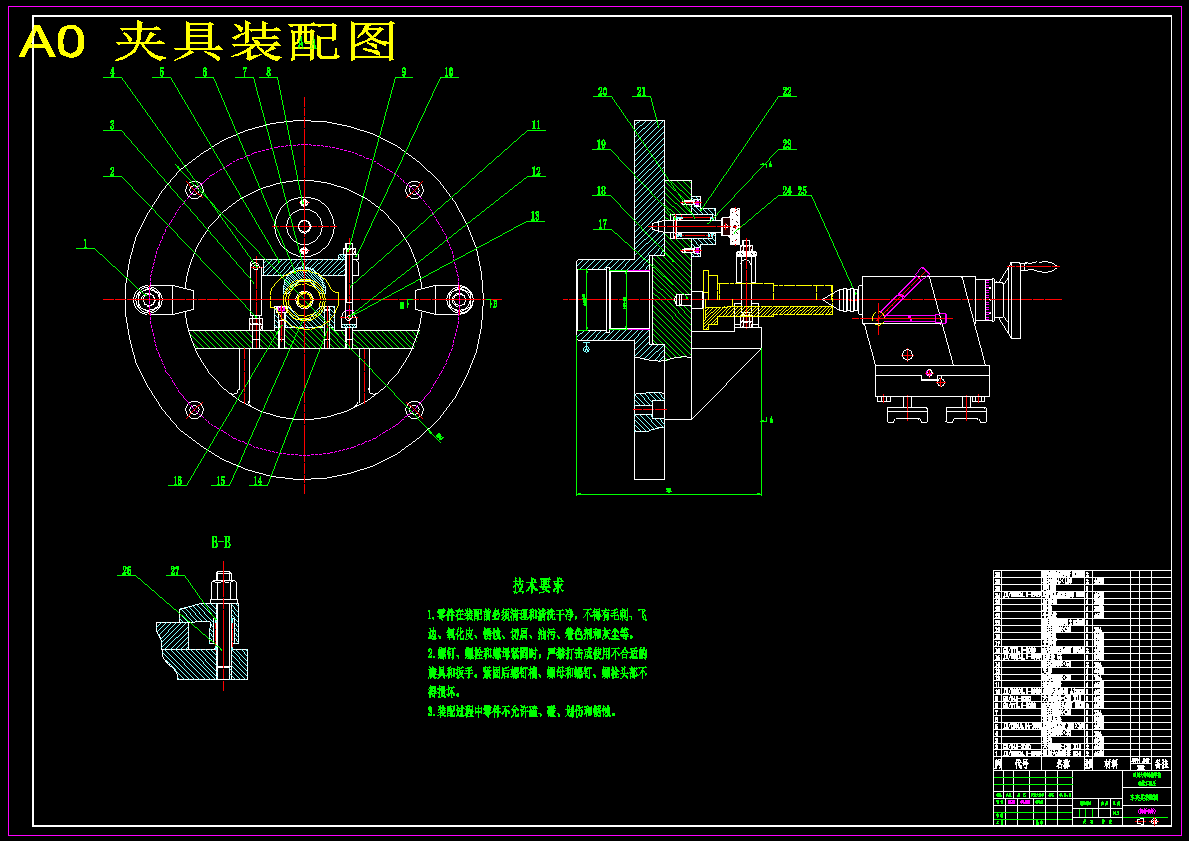Select part balloon number 18
The image size is (1189, 841).
tap(601, 191)
